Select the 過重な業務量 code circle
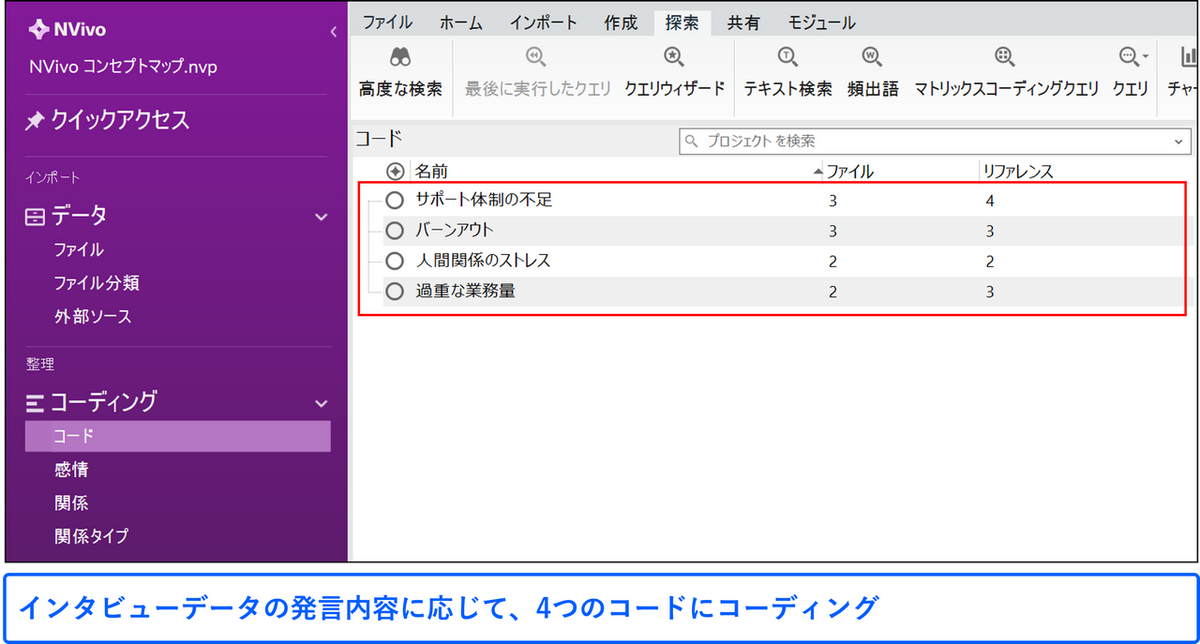Viewport: 1200px width, 644px height. [x=394, y=292]
